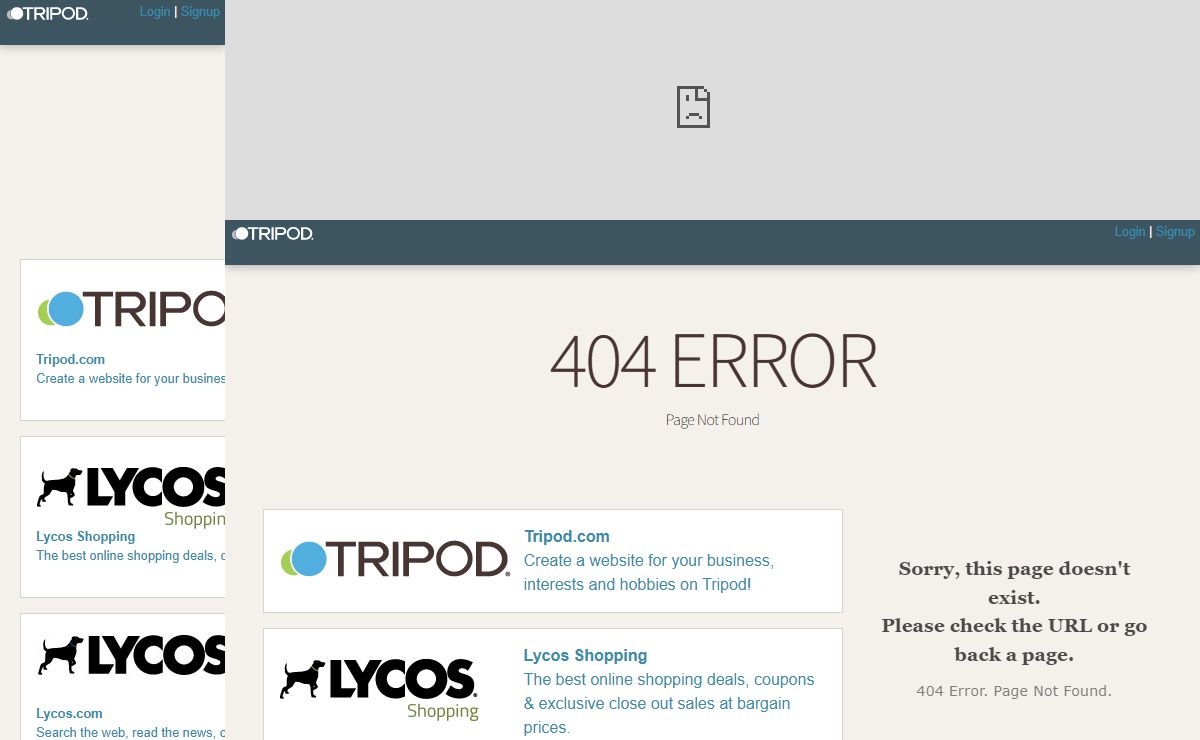This screenshot has width=1200, height=740.
Task: Click the "404 Error. Page Not Found." footer text
Action: [1014, 691]
